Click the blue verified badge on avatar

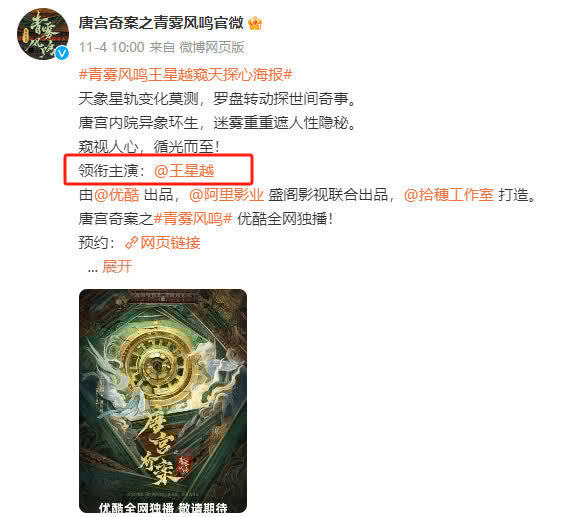[x=62, y=53]
